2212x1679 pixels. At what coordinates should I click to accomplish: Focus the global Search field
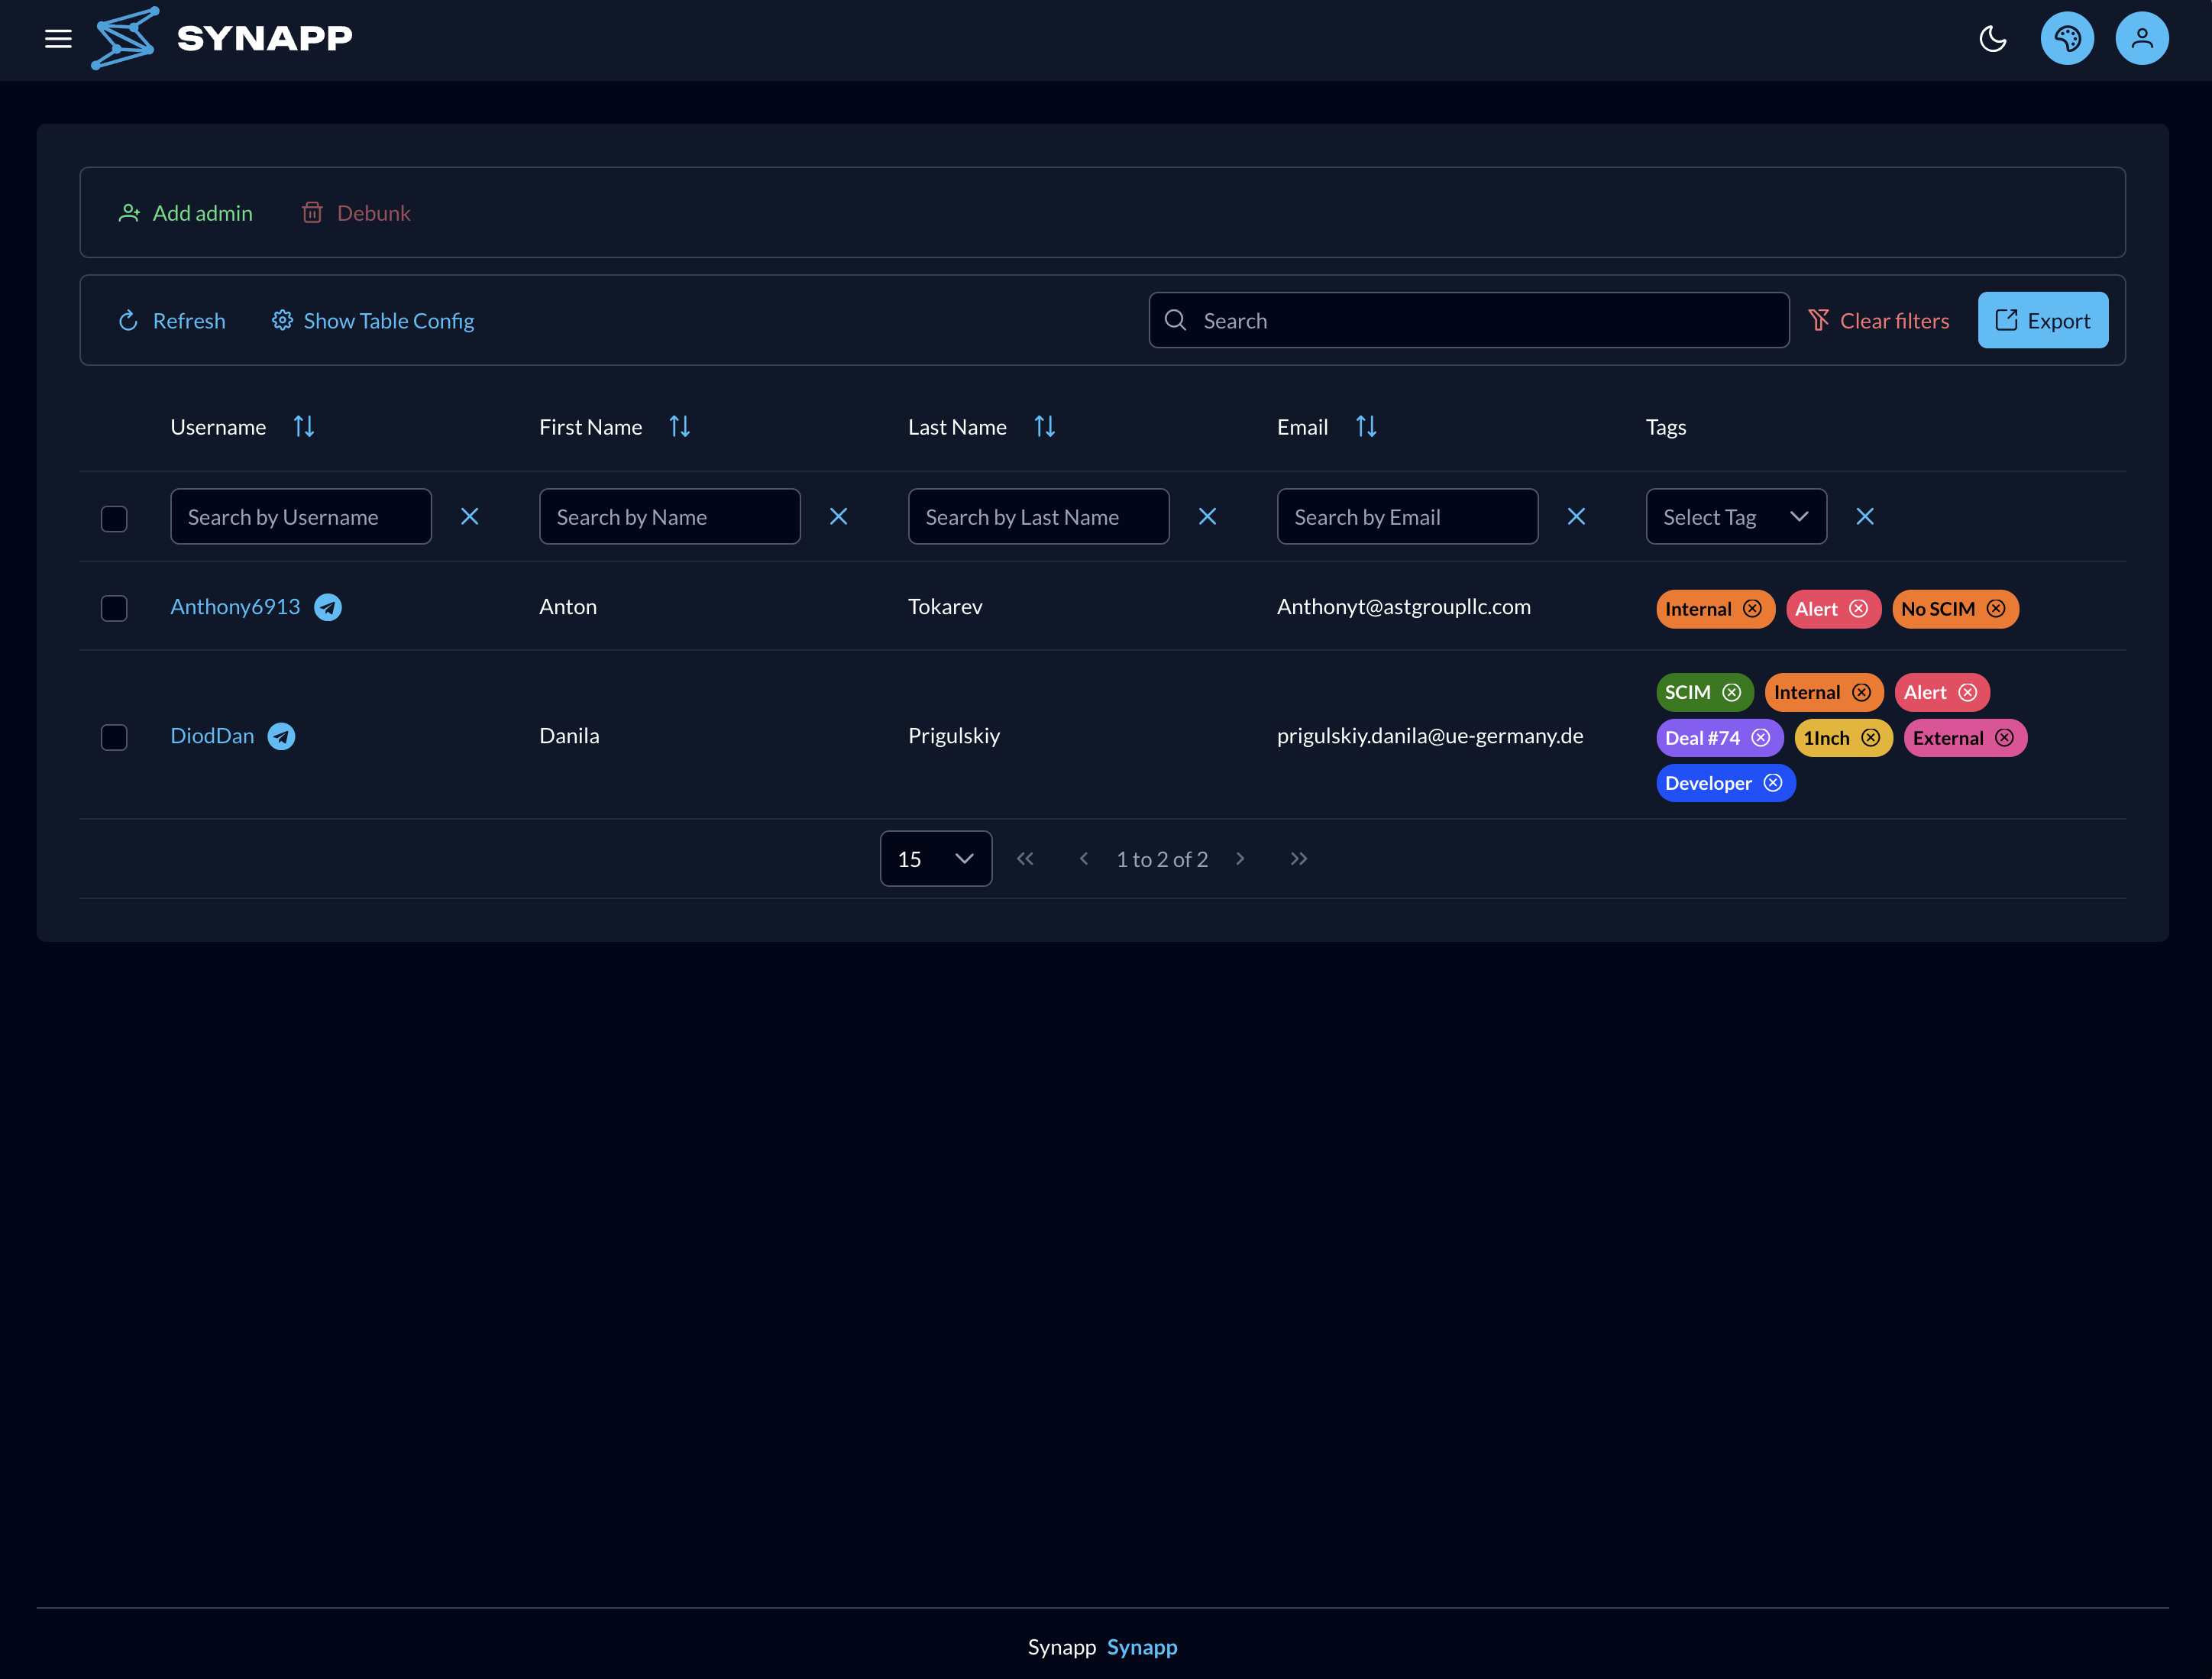pos(1468,320)
